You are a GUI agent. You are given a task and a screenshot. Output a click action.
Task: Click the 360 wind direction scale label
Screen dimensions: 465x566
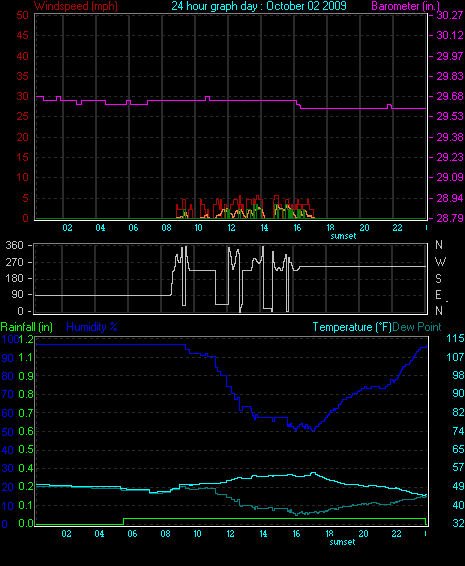(x=14, y=245)
